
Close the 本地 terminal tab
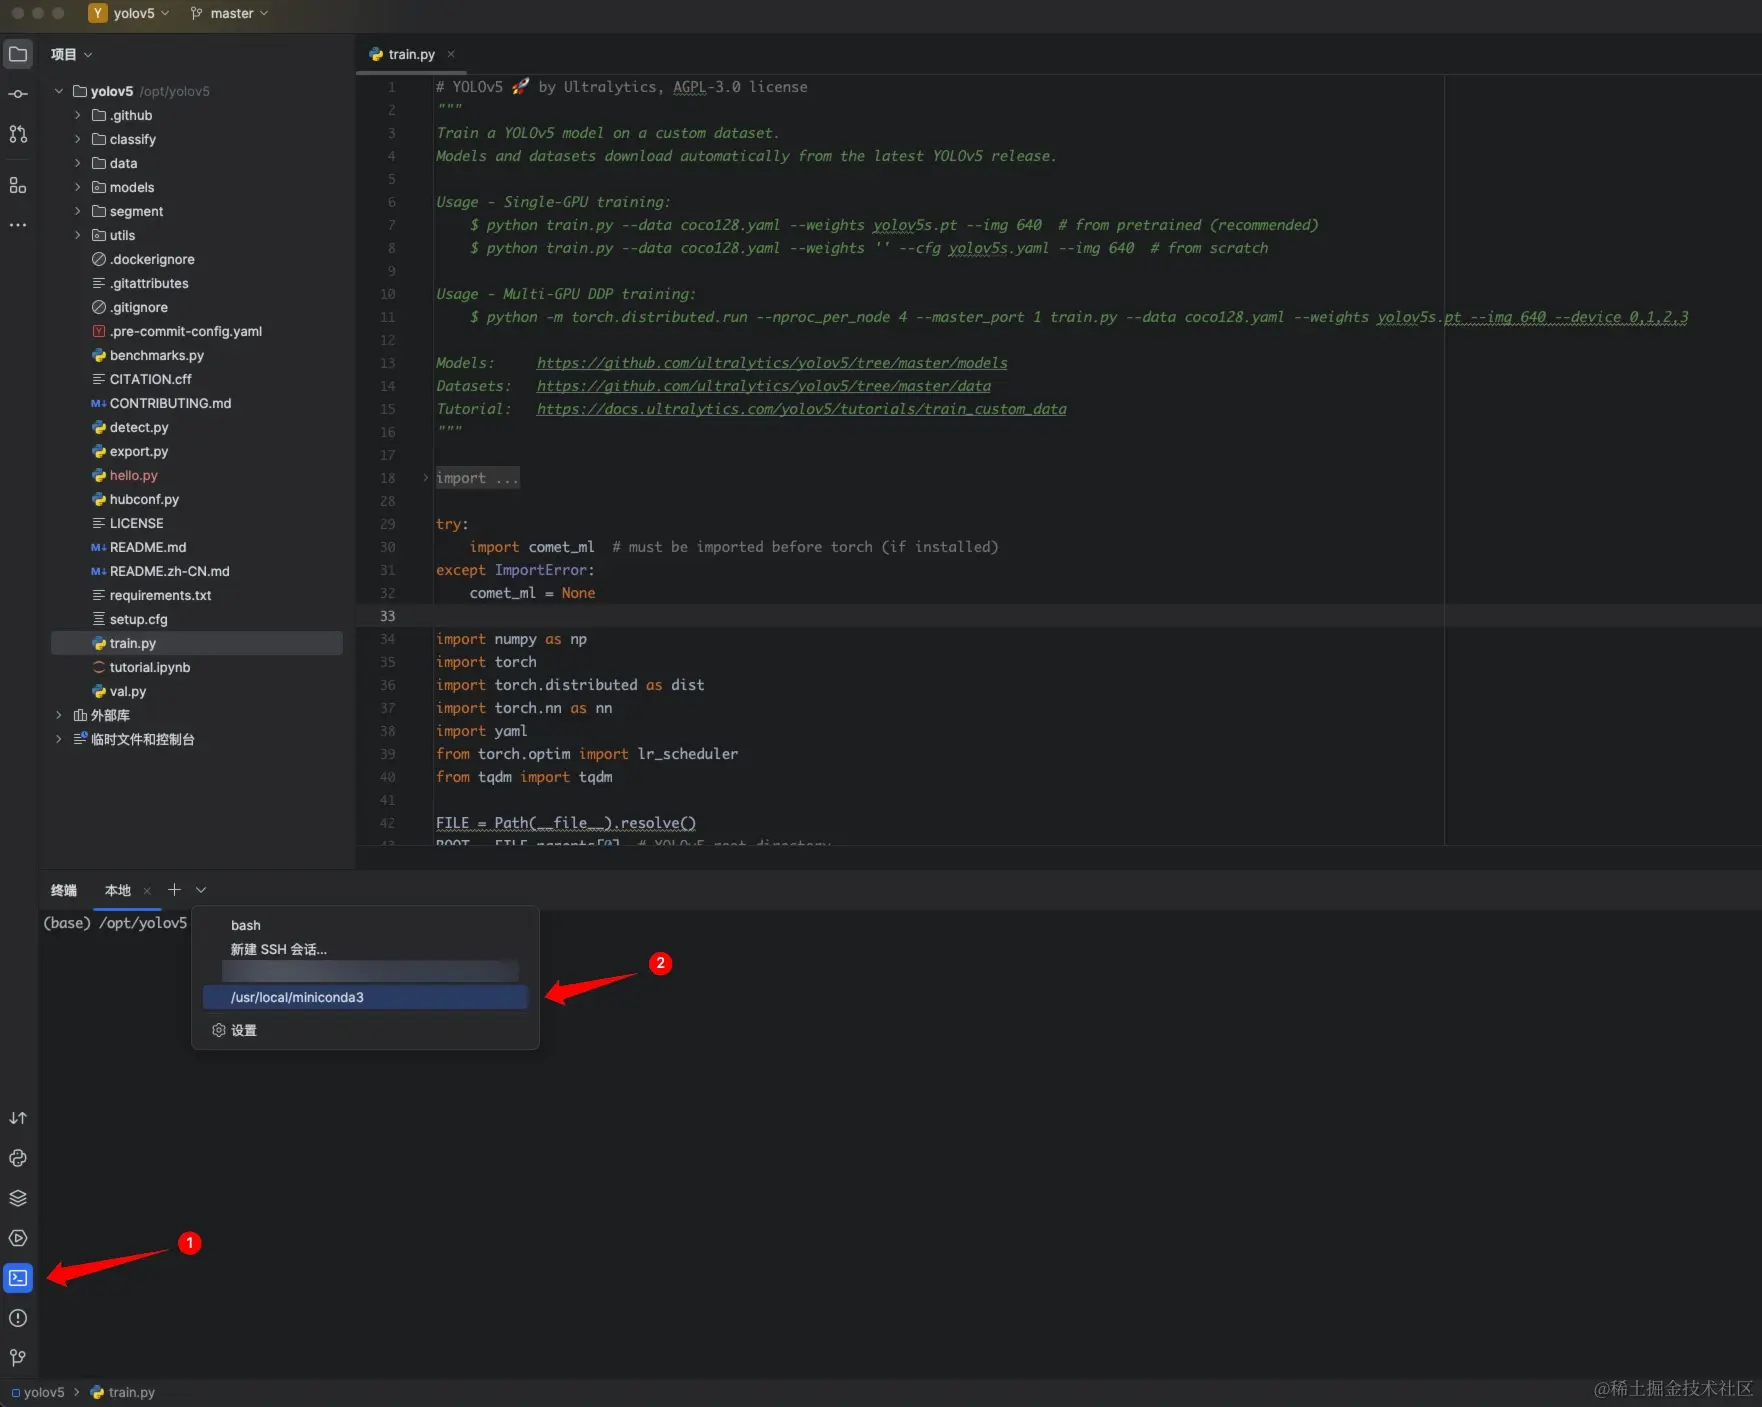click(x=147, y=891)
